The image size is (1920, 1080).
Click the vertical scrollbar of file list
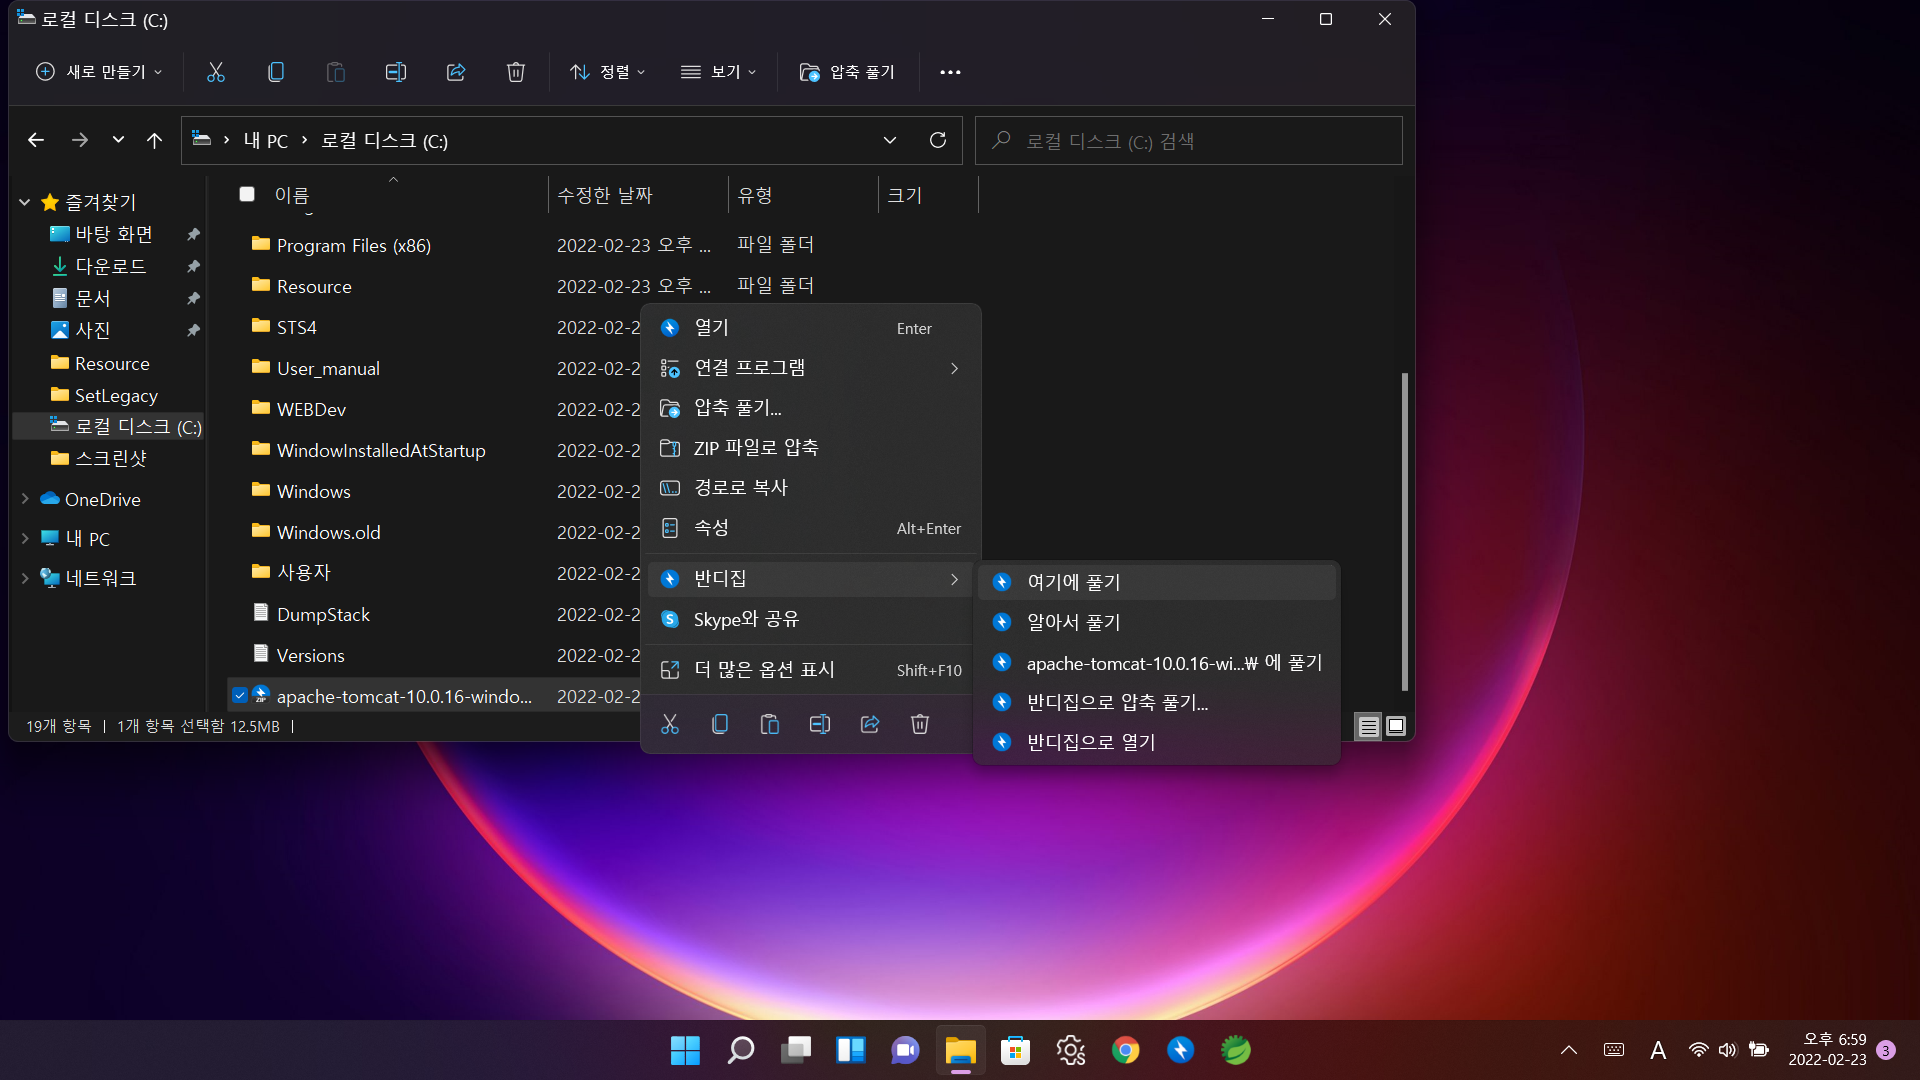(x=1404, y=530)
